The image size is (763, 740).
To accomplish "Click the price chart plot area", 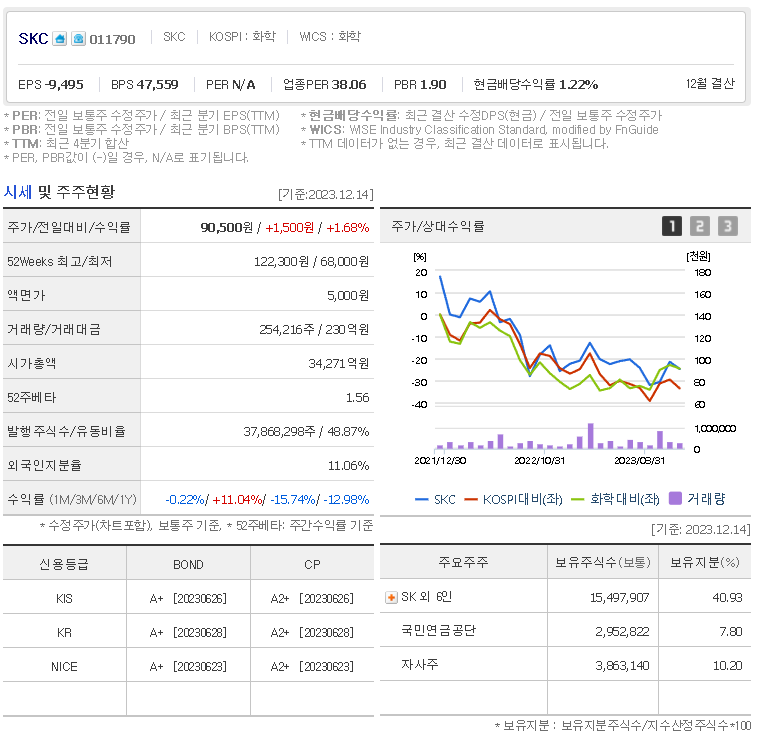I will [x=560, y=337].
